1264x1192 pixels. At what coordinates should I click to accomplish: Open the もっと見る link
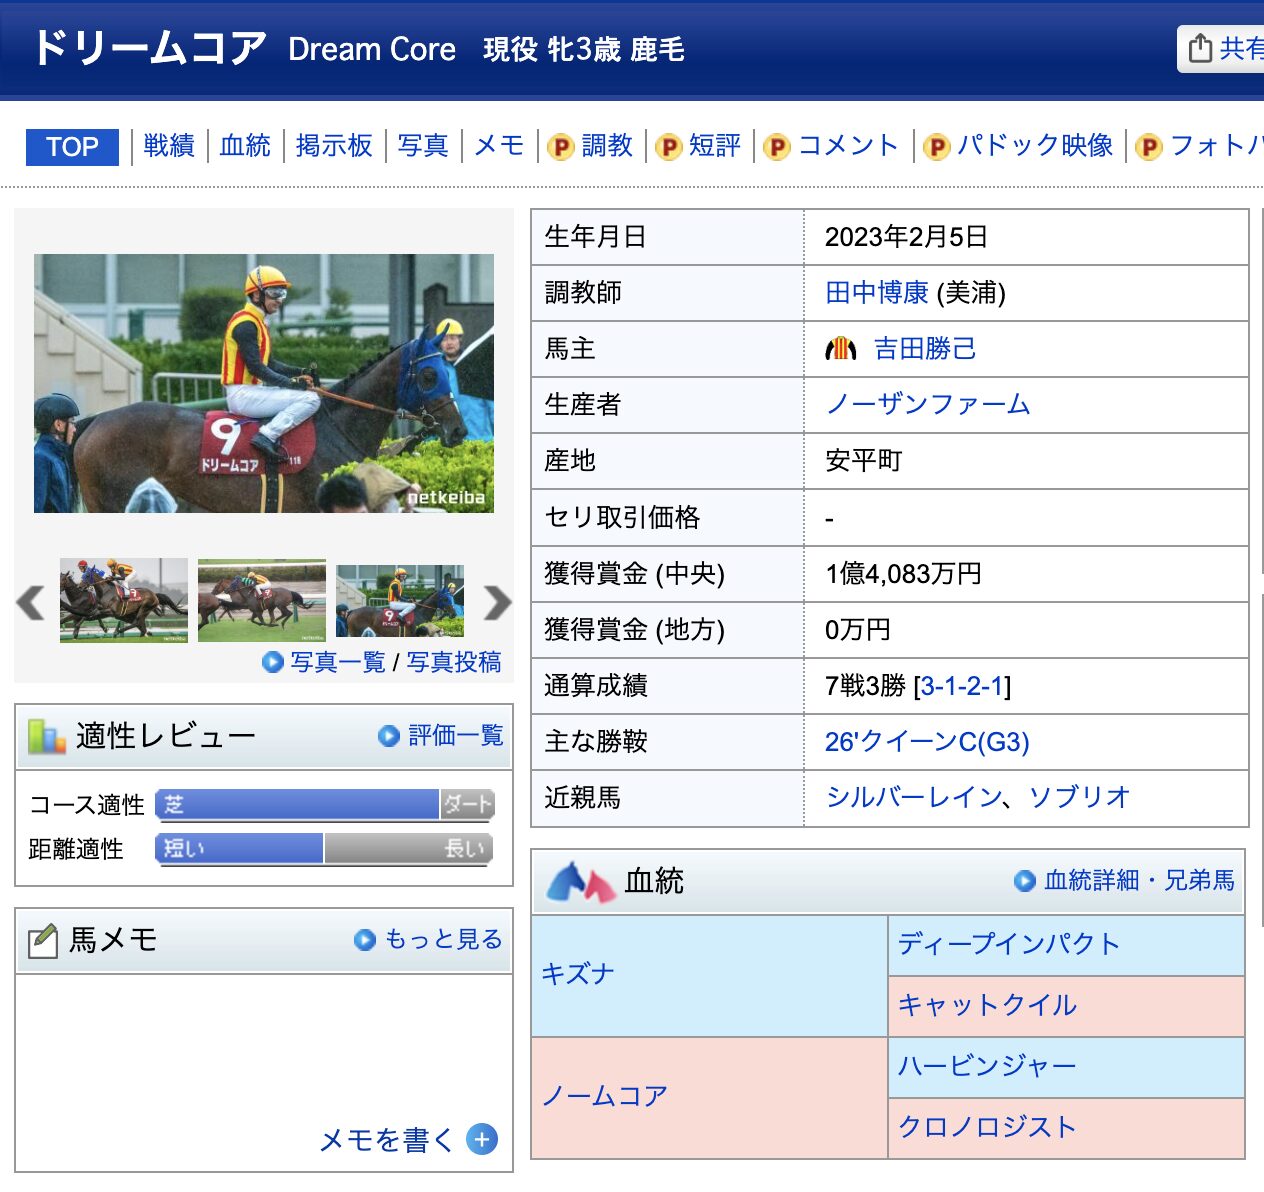pyautogui.click(x=443, y=939)
